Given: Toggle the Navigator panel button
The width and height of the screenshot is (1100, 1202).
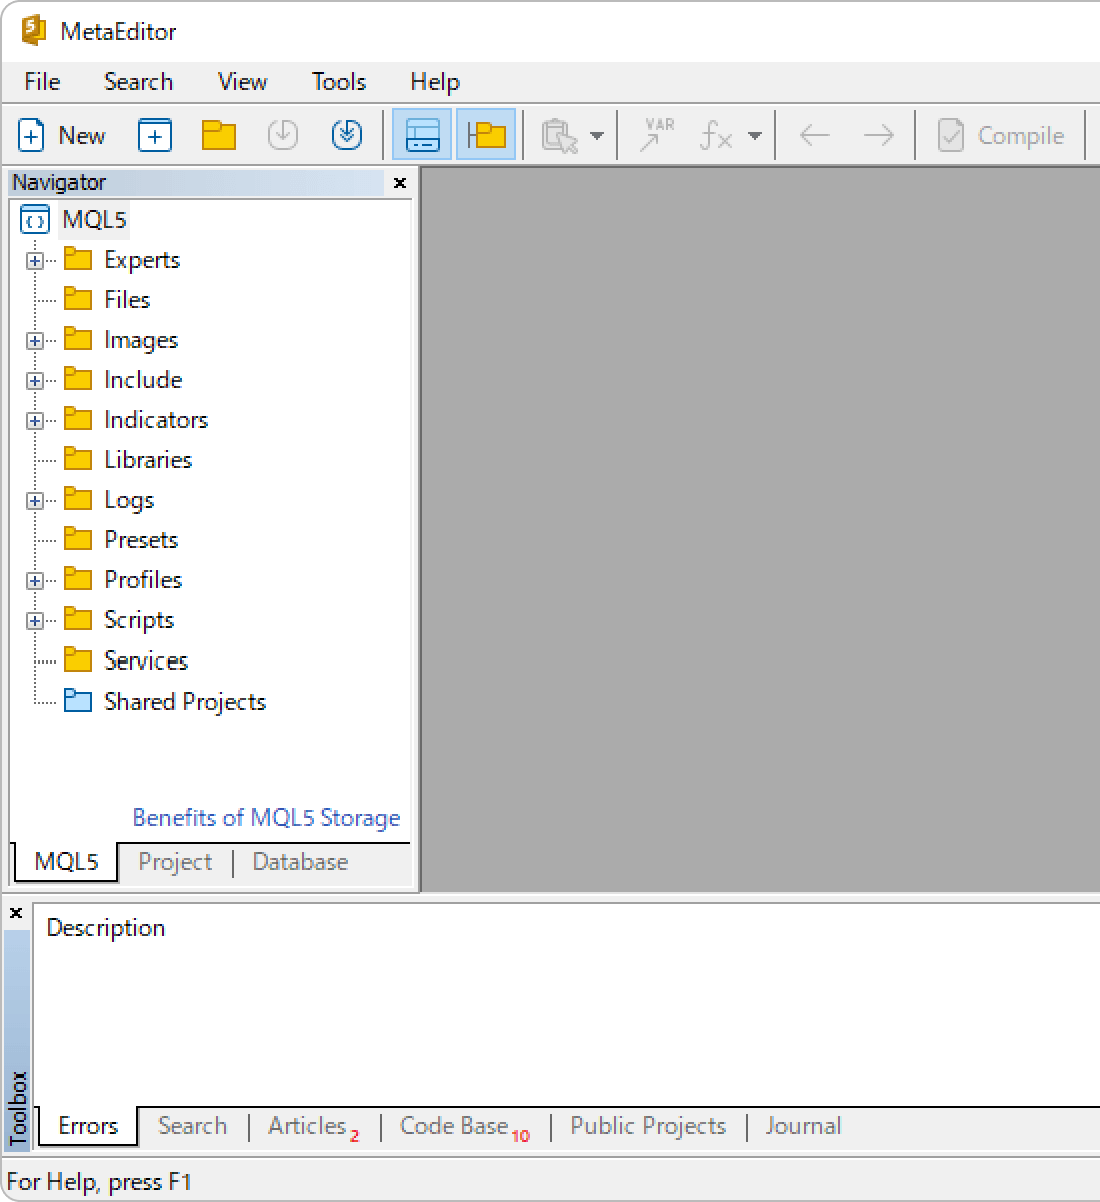Looking at the screenshot, I should [487, 135].
